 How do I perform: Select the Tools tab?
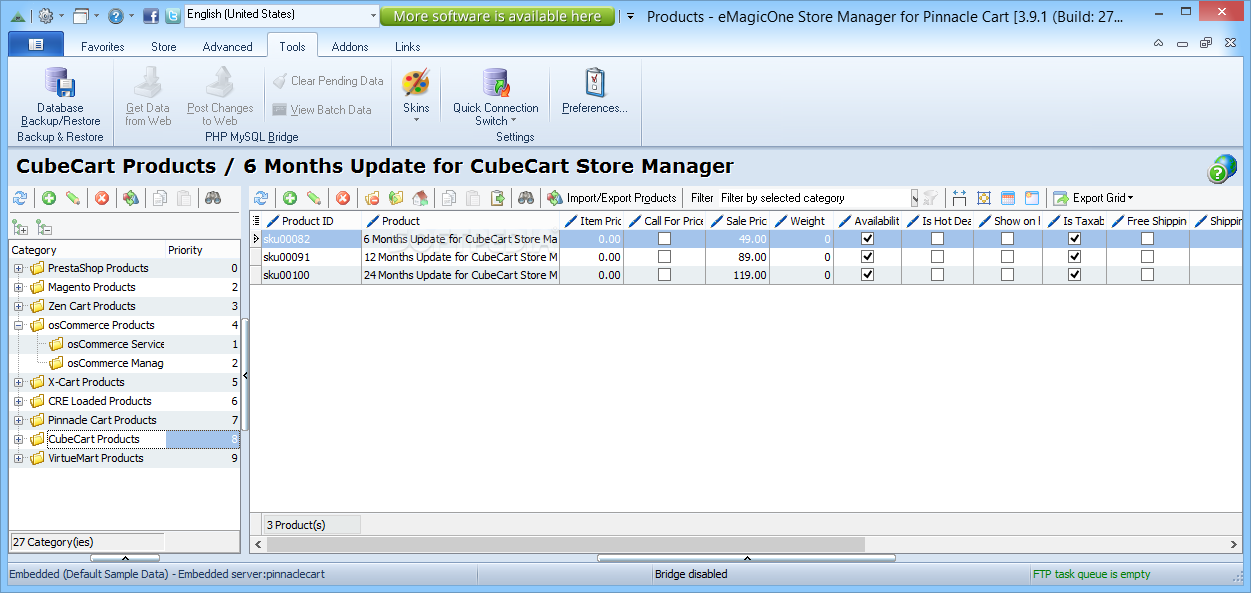point(293,46)
